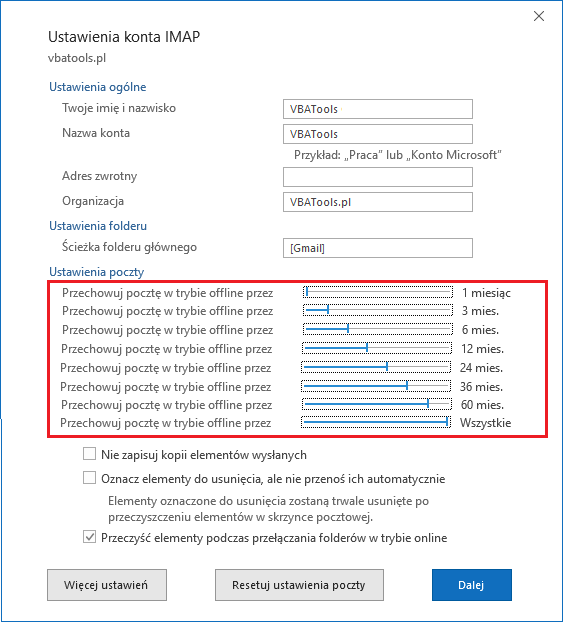Open 'Więcej ustawień' button
Image resolution: width=563 pixels, height=622 pixels.
(x=107, y=585)
